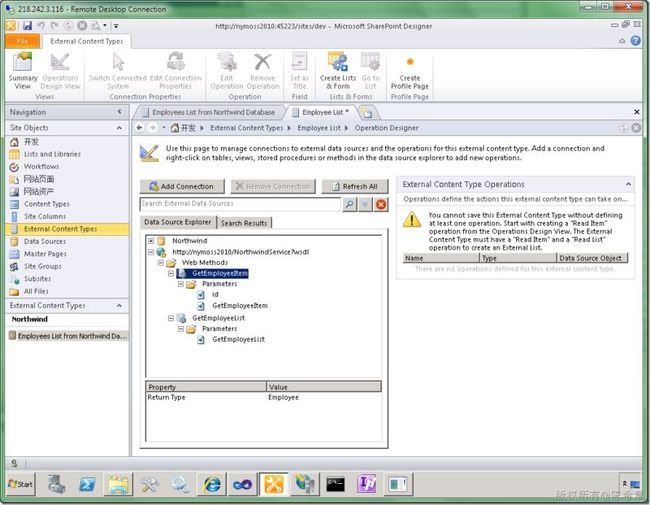
Task: Open Internet Explorer from taskbar
Action: click(x=211, y=484)
